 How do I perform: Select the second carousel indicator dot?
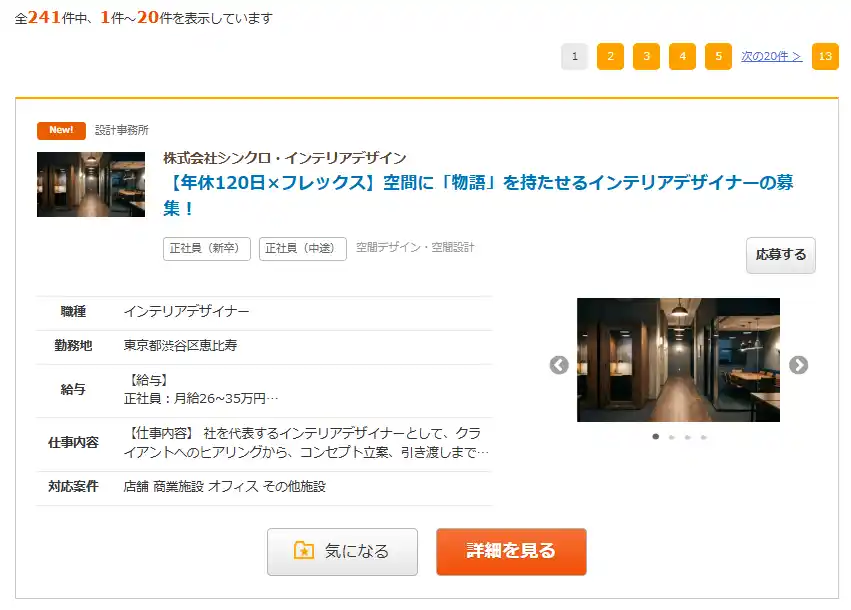tap(671, 437)
